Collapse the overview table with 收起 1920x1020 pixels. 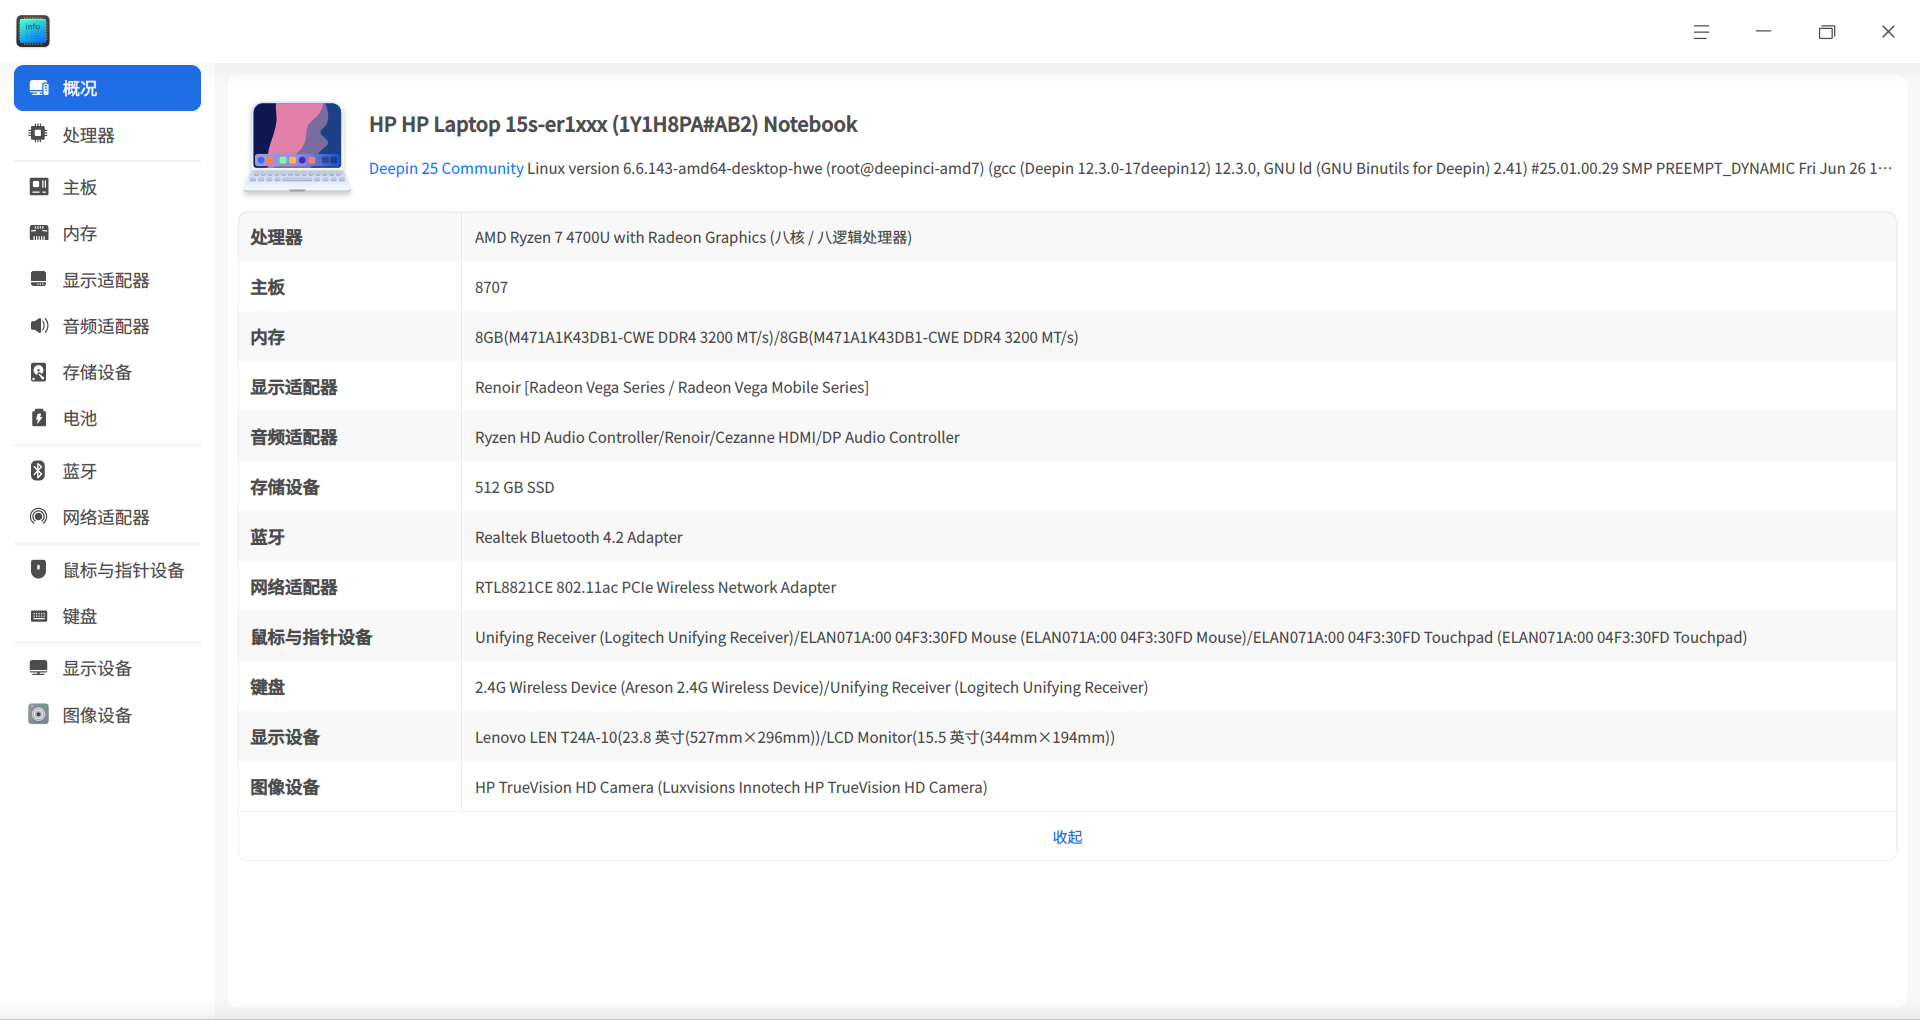pyautogui.click(x=1067, y=837)
